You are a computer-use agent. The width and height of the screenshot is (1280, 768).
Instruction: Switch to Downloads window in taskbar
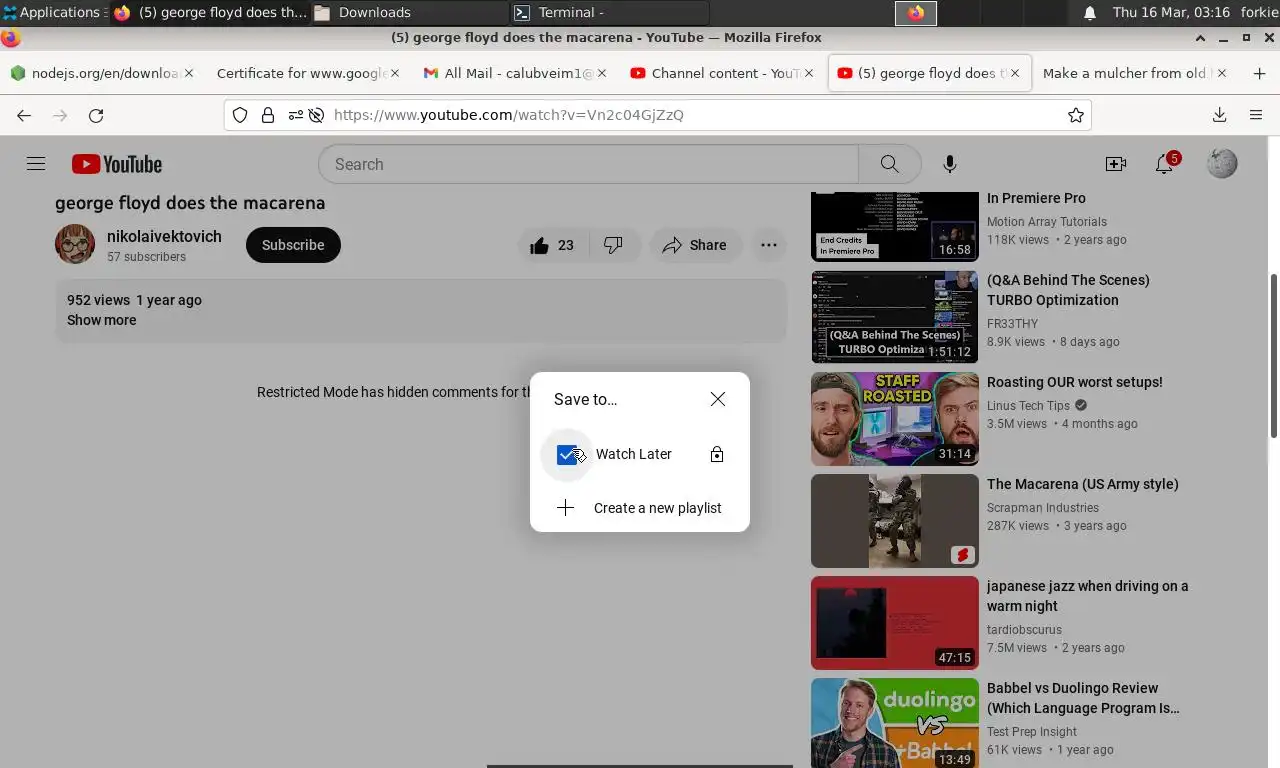coord(408,13)
